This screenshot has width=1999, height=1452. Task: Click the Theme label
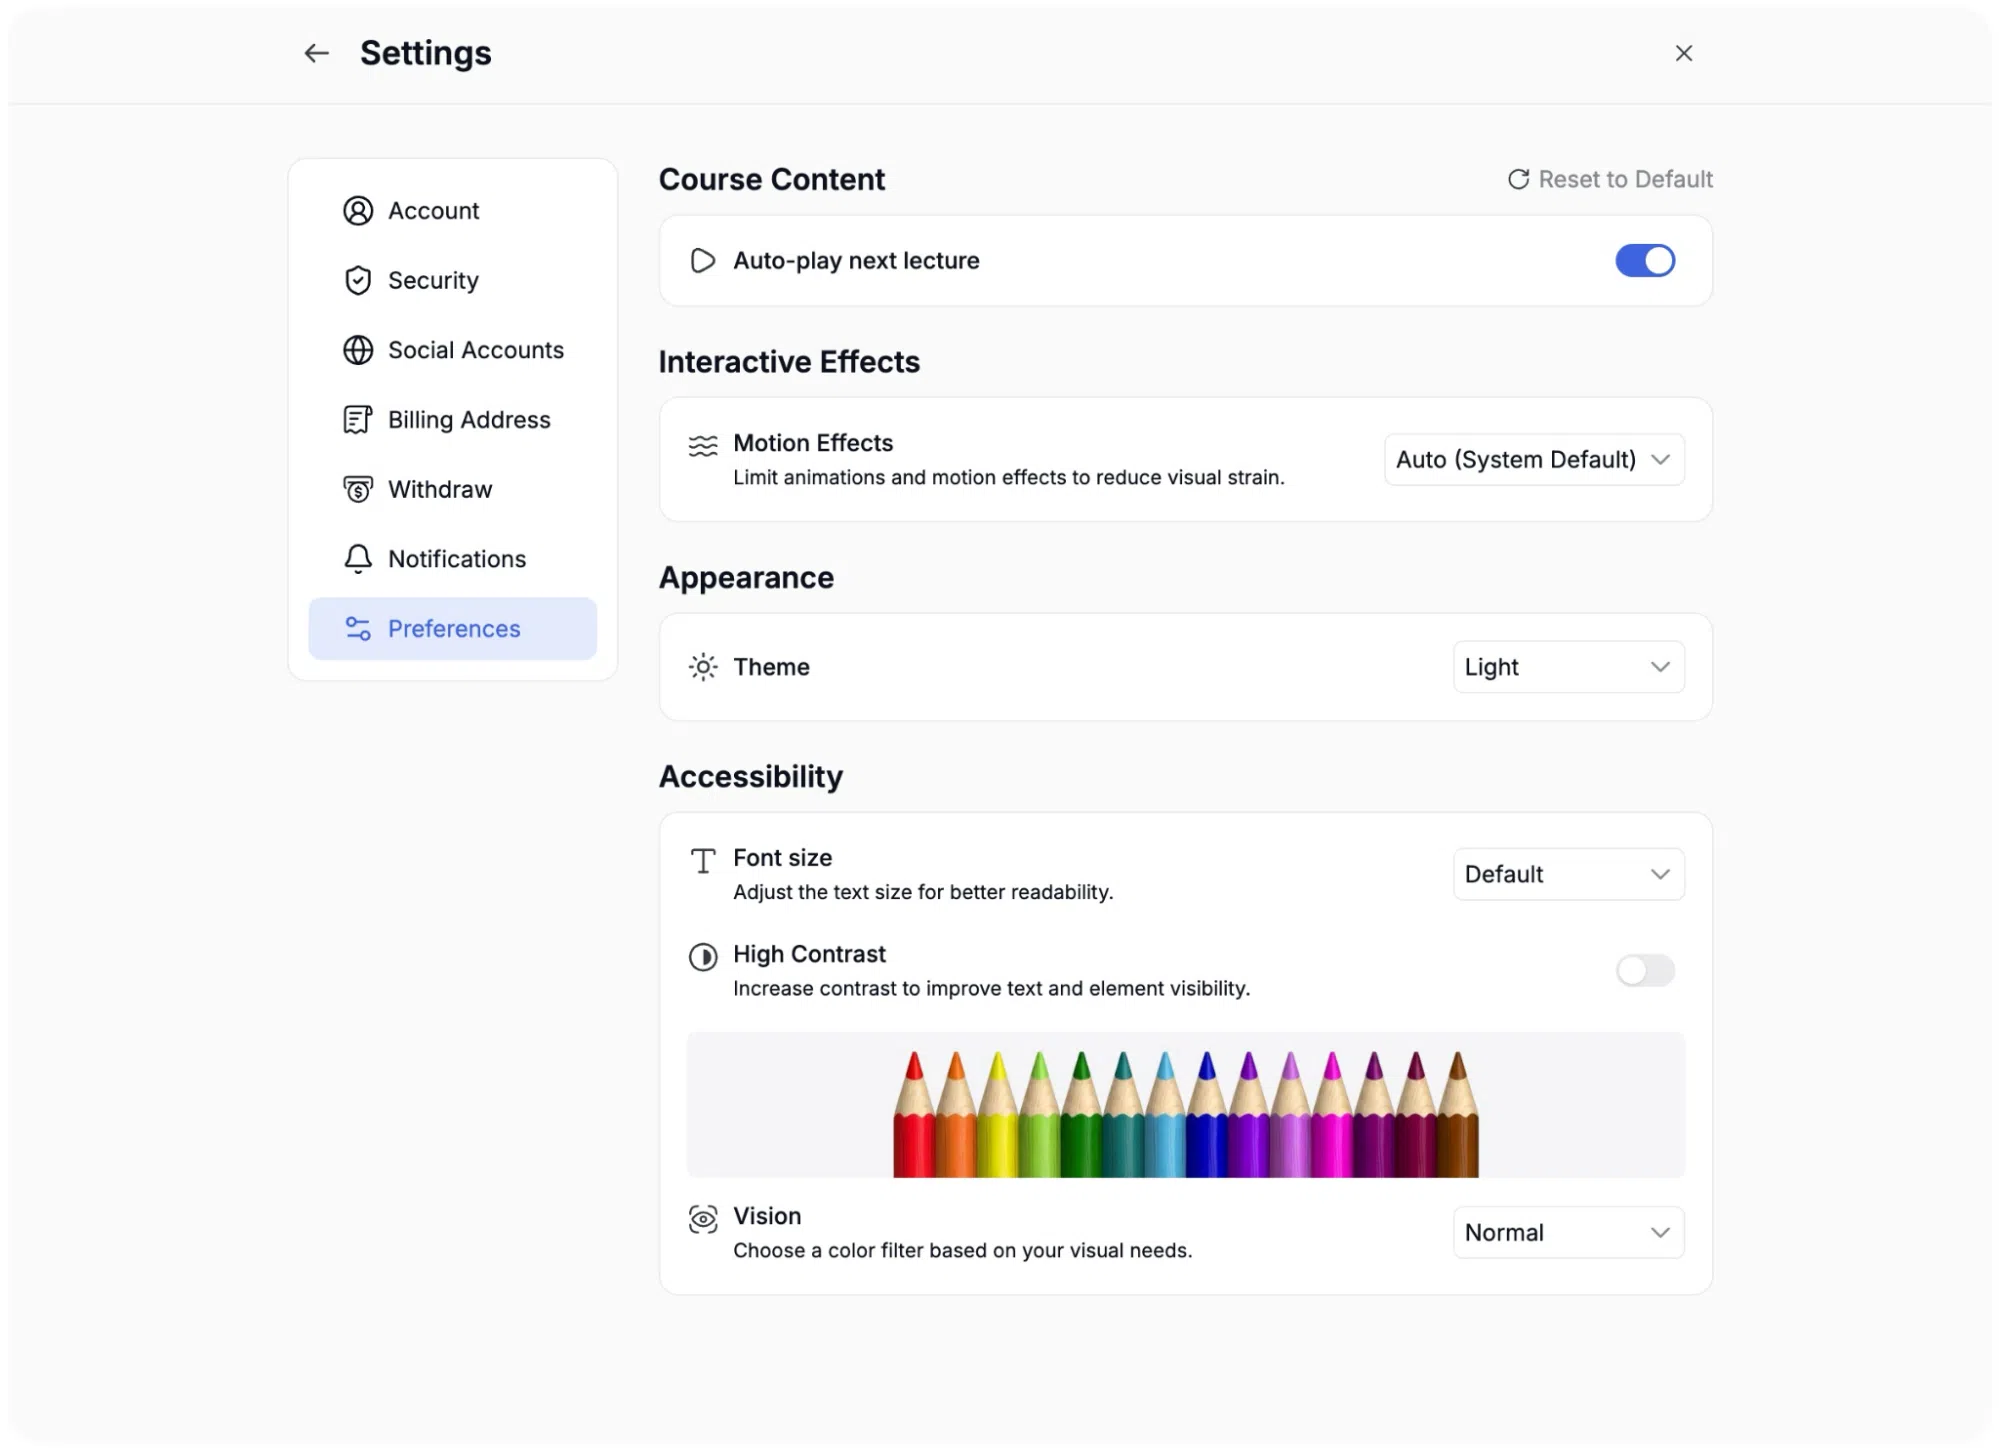(x=771, y=667)
